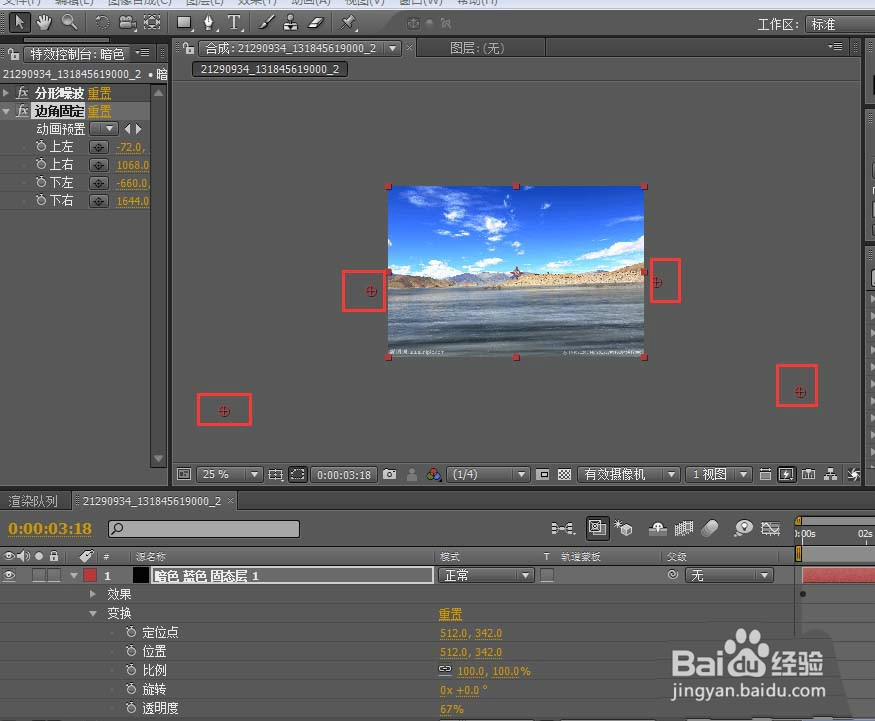Click the Always Preview This View icon

[x=184, y=474]
